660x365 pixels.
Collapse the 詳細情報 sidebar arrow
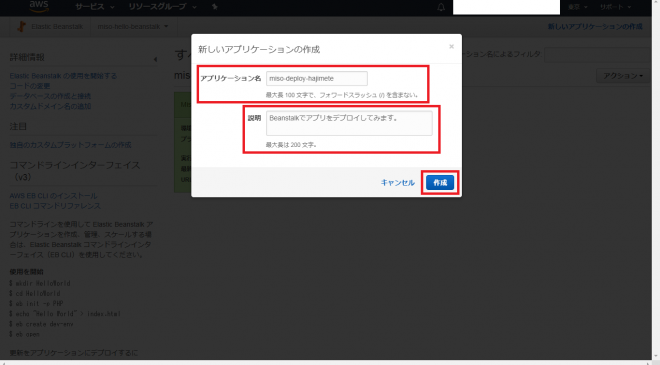155,59
